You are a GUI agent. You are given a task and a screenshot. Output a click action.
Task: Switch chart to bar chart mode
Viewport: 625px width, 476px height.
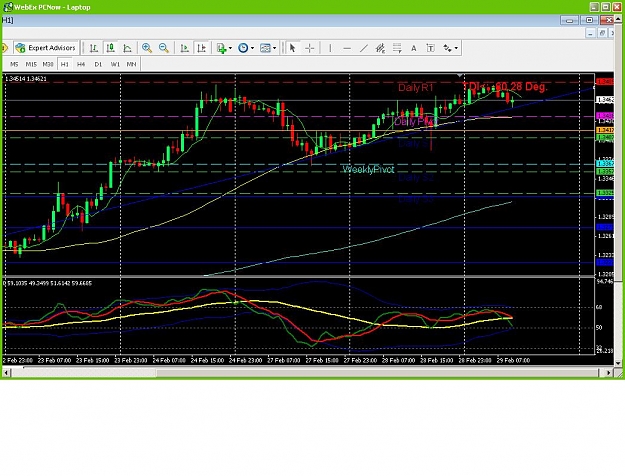[x=94, y=48]
